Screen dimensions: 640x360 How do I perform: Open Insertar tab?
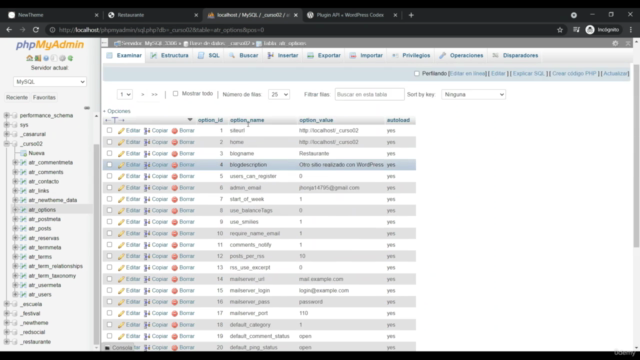(283, 56)
